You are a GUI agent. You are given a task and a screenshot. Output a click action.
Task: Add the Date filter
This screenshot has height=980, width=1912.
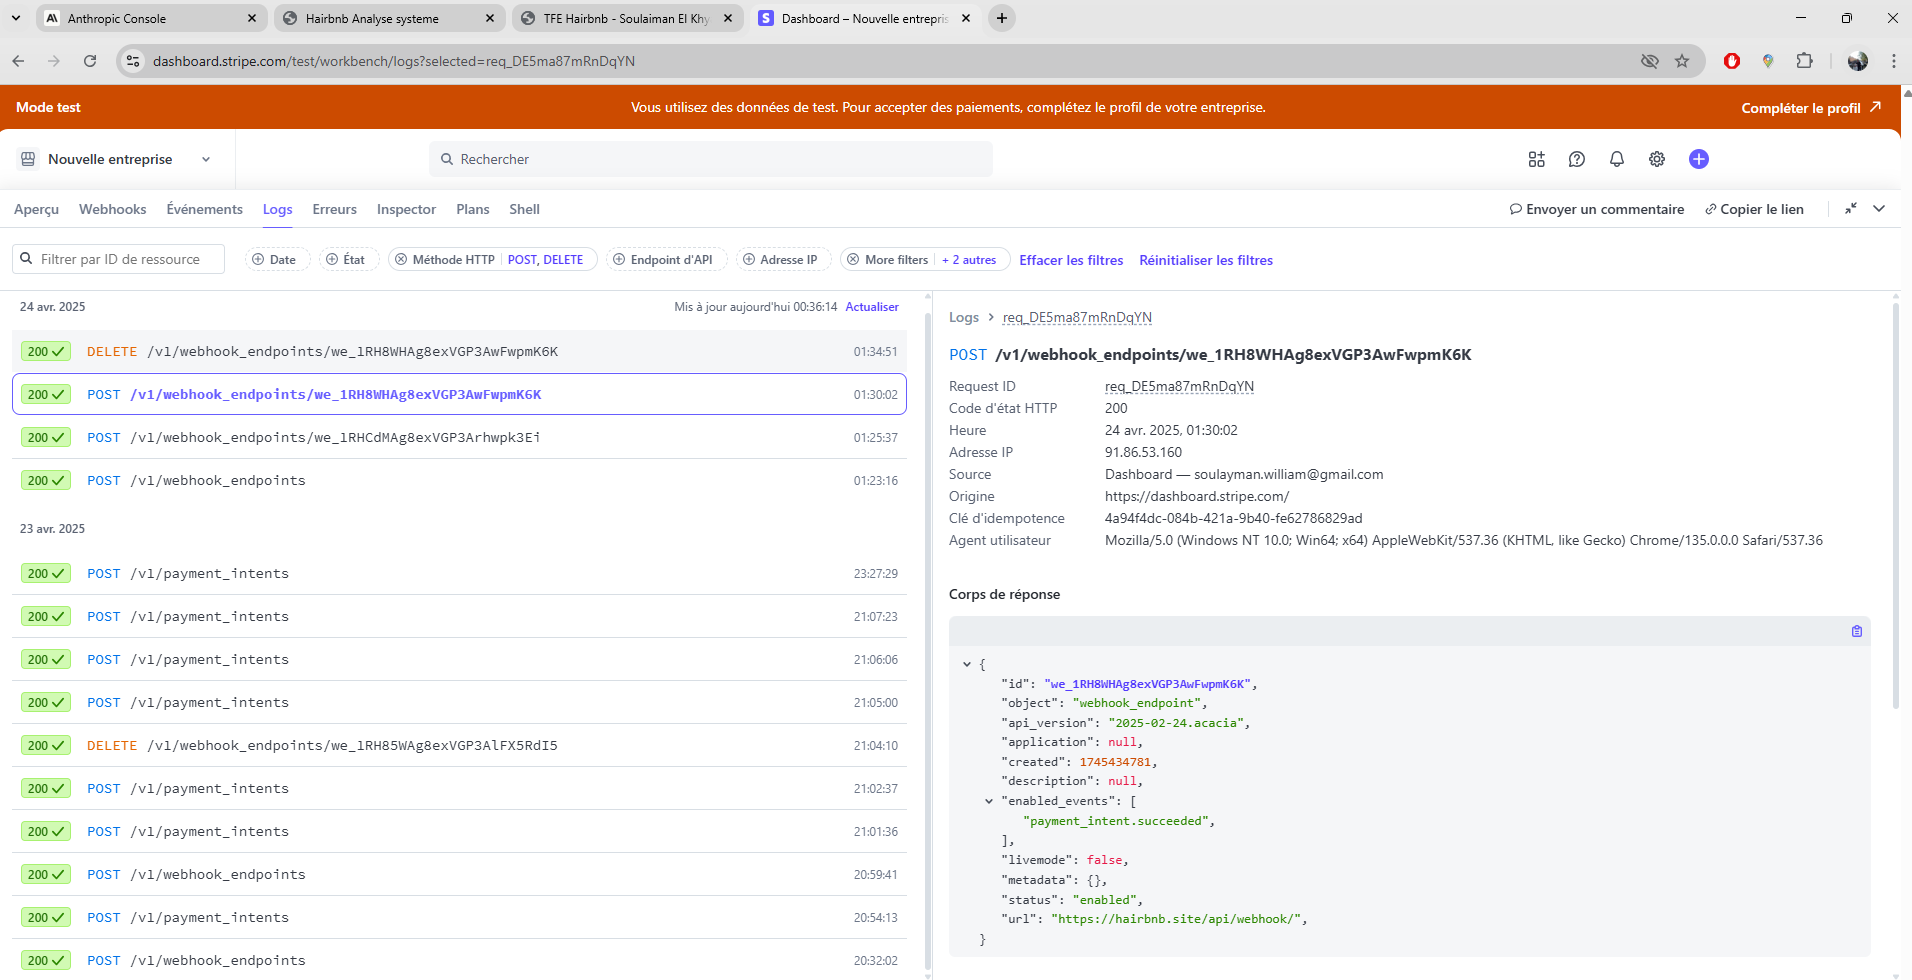[274, 260]
